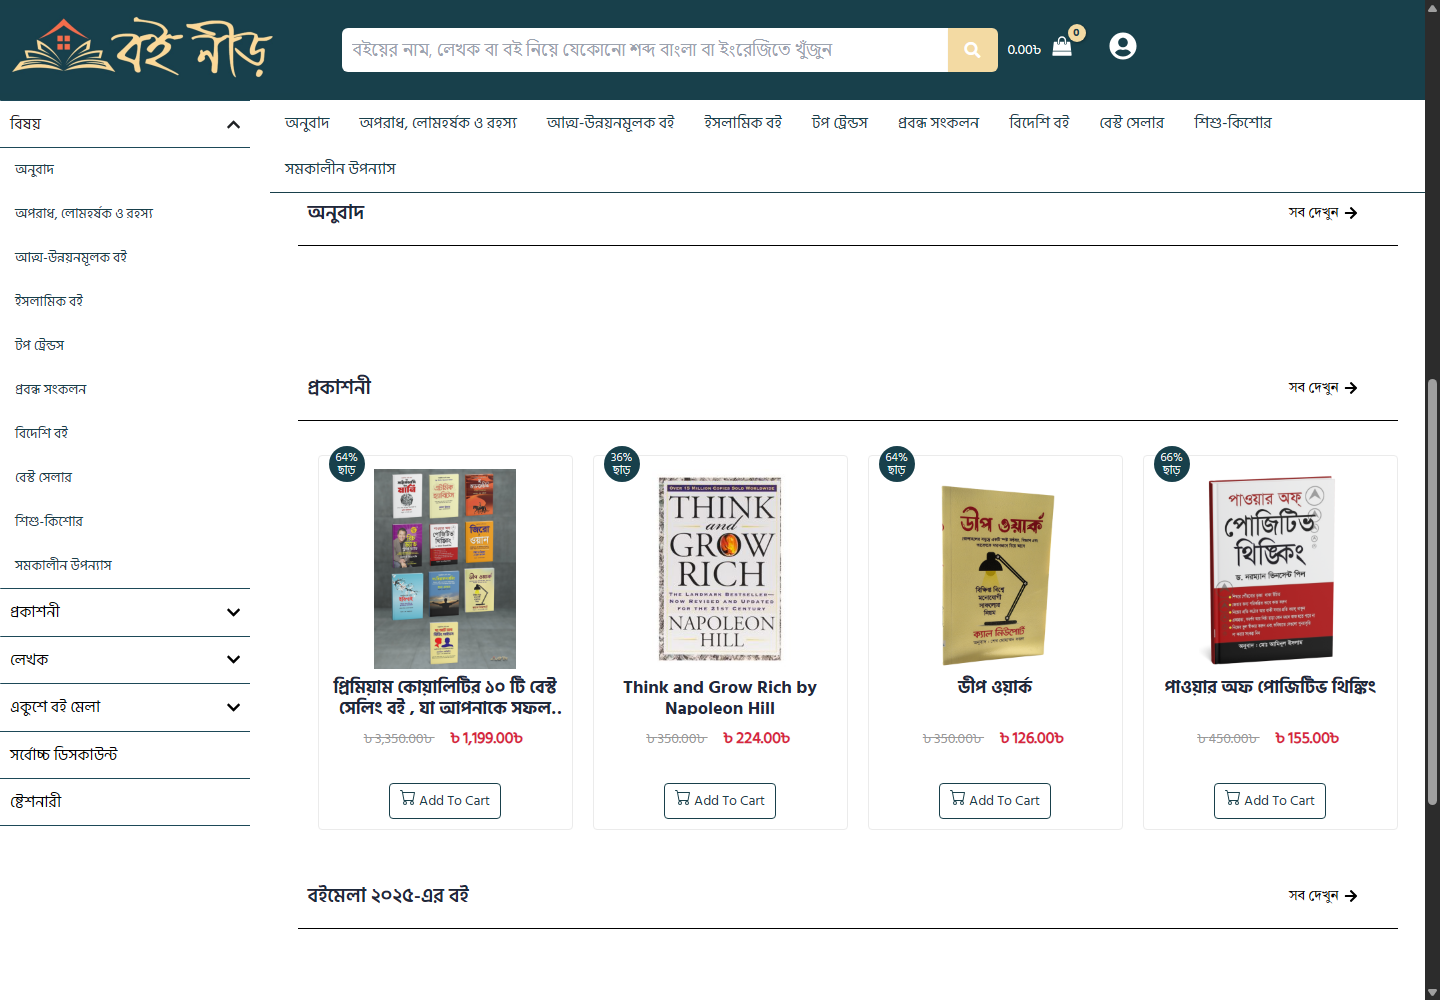Select অনুবাদ in the sidebar list
The width and height of the screenshot is (1440, 1000).
pos(34,169)
